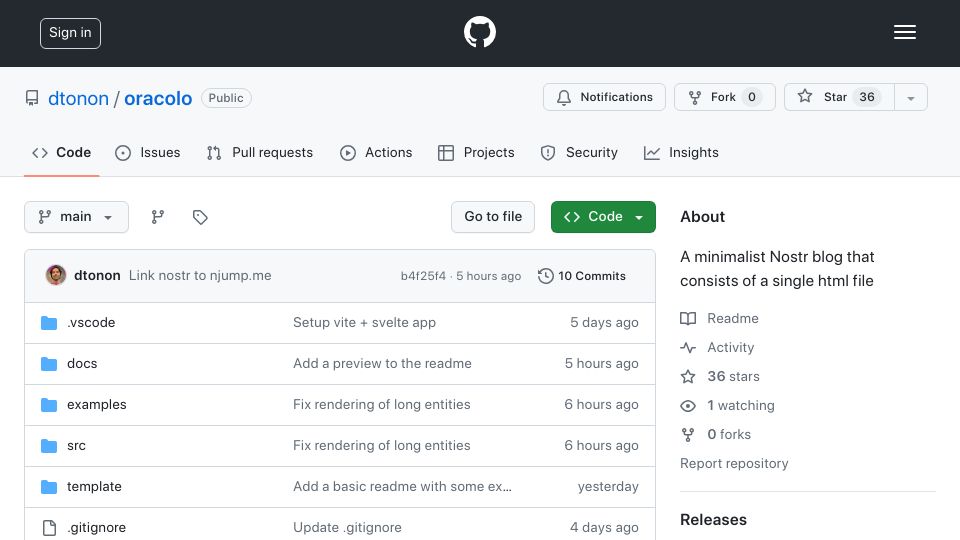Viewport: 960px width, 540px height.
Task: Click the repository book icon beside dtonon
Action: click(32, 98)
